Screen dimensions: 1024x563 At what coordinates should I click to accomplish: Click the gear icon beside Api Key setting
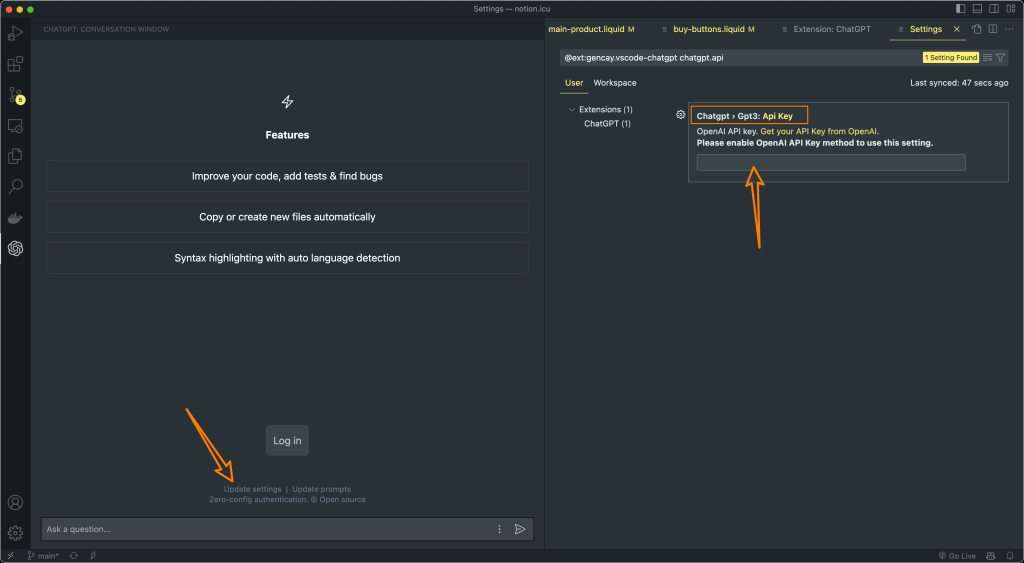pos(681,115)
